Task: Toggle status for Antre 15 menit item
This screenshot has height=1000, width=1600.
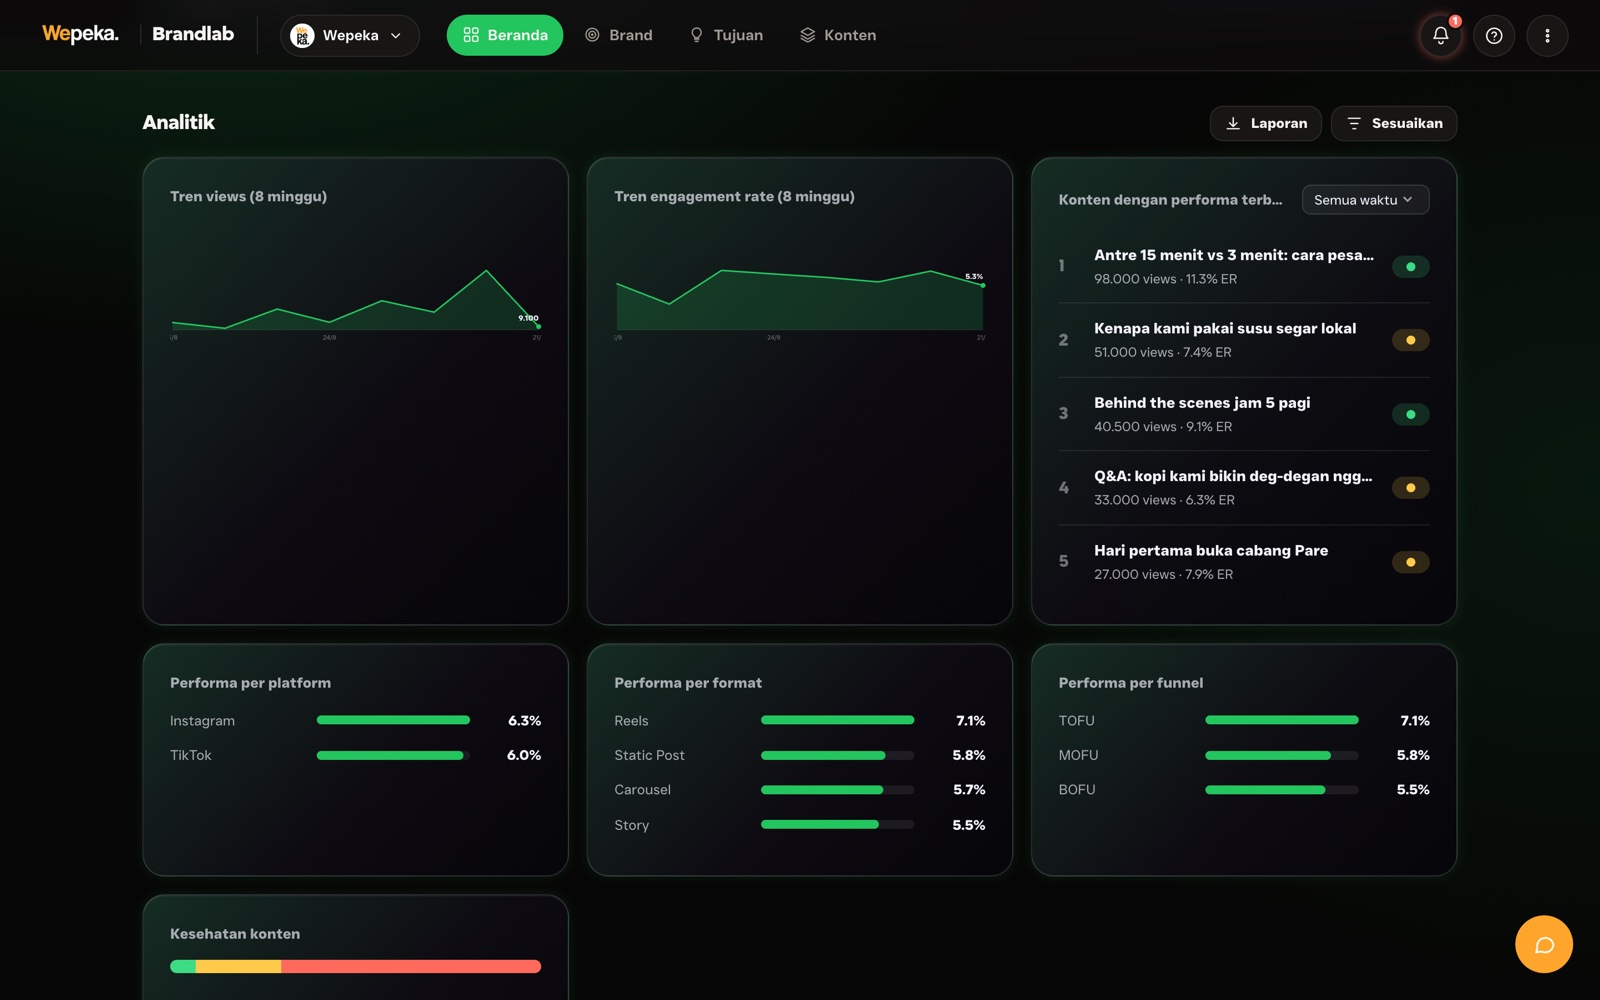Action: click(1410, 267)
